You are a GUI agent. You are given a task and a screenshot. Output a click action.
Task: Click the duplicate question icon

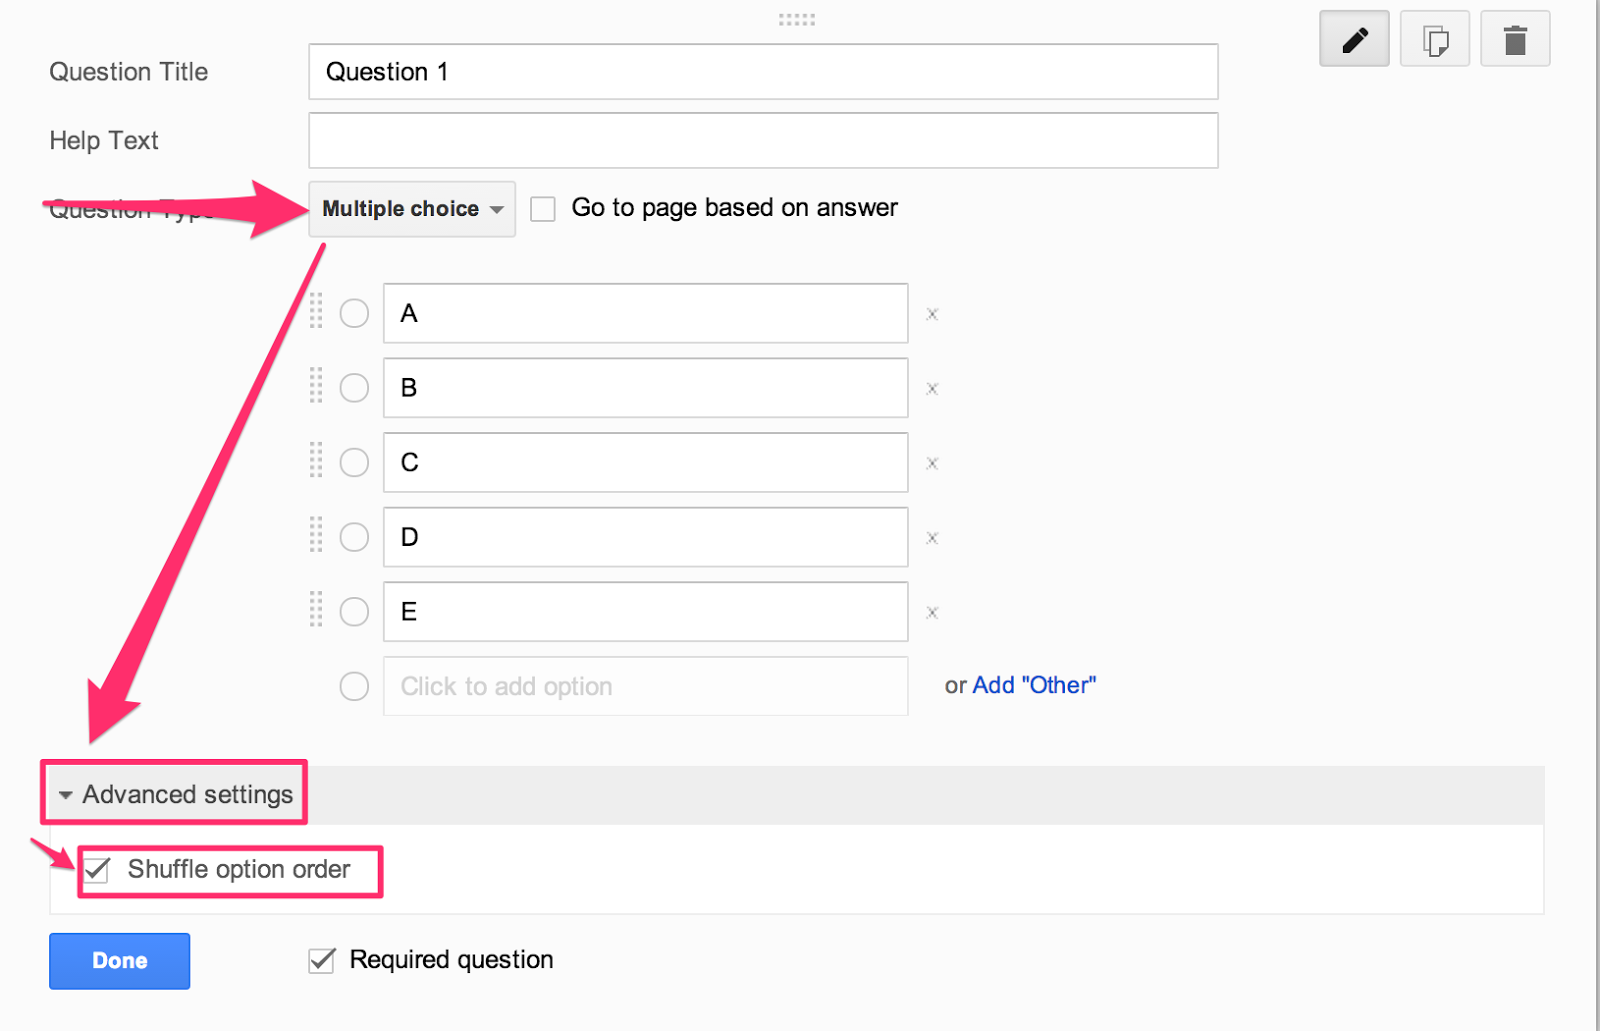point(1435,40)
